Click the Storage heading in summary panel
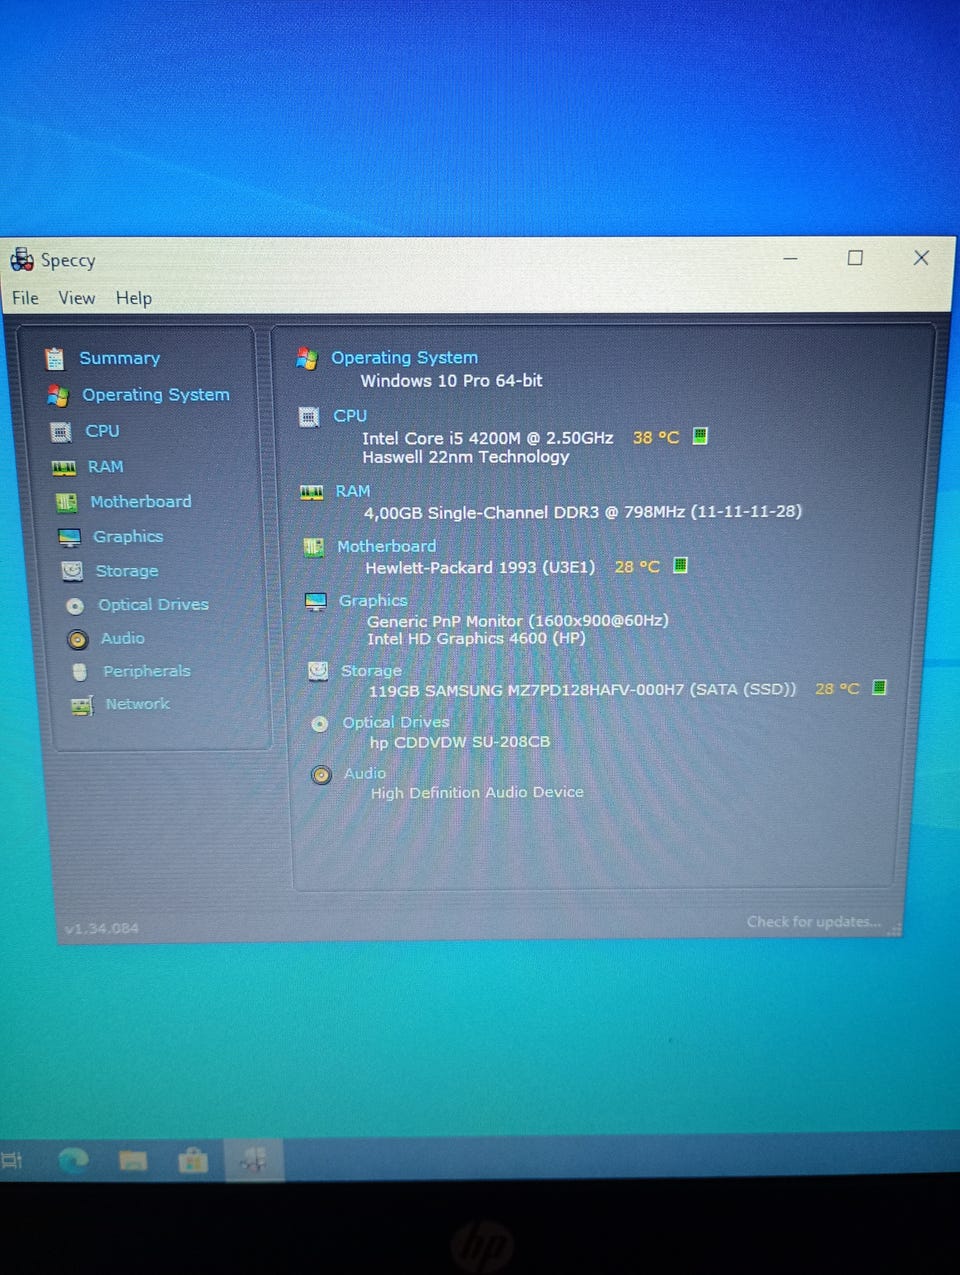Image resolution: width=960 pixels, height=1275 pixels. coord(372,671)
